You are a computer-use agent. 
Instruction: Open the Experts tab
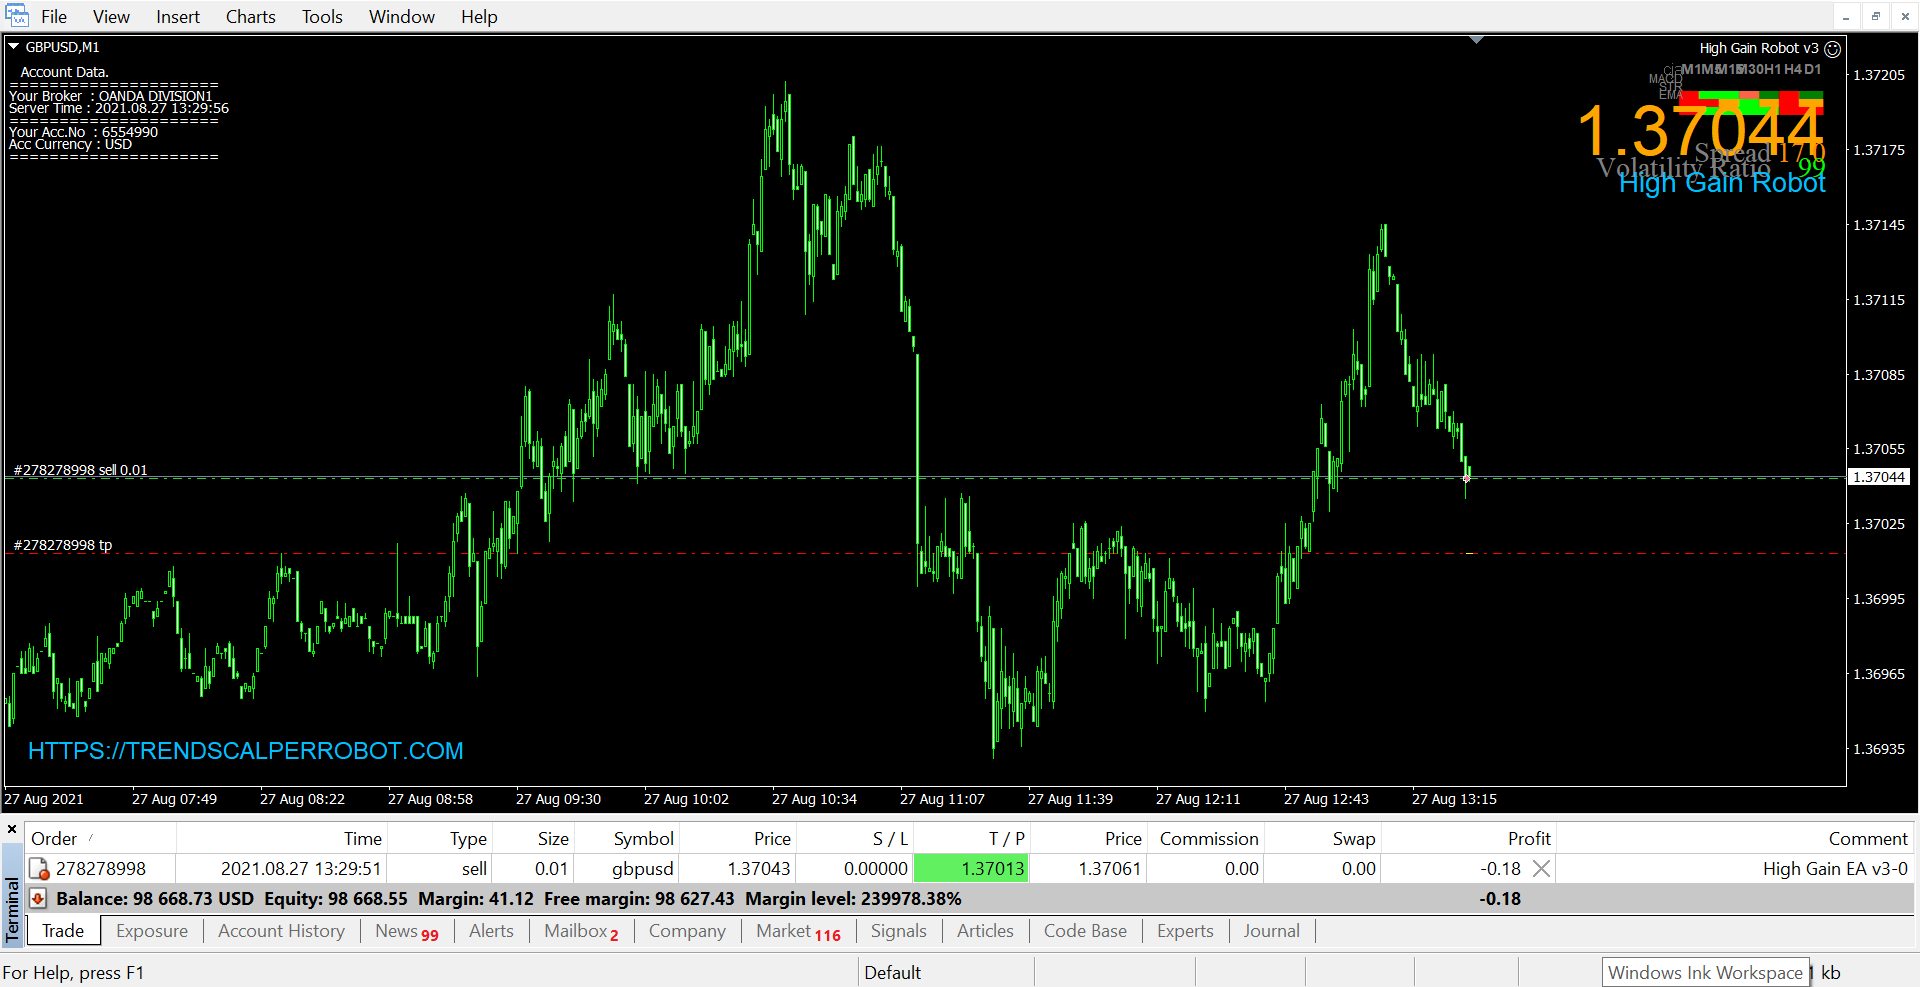coord(1184,931)
